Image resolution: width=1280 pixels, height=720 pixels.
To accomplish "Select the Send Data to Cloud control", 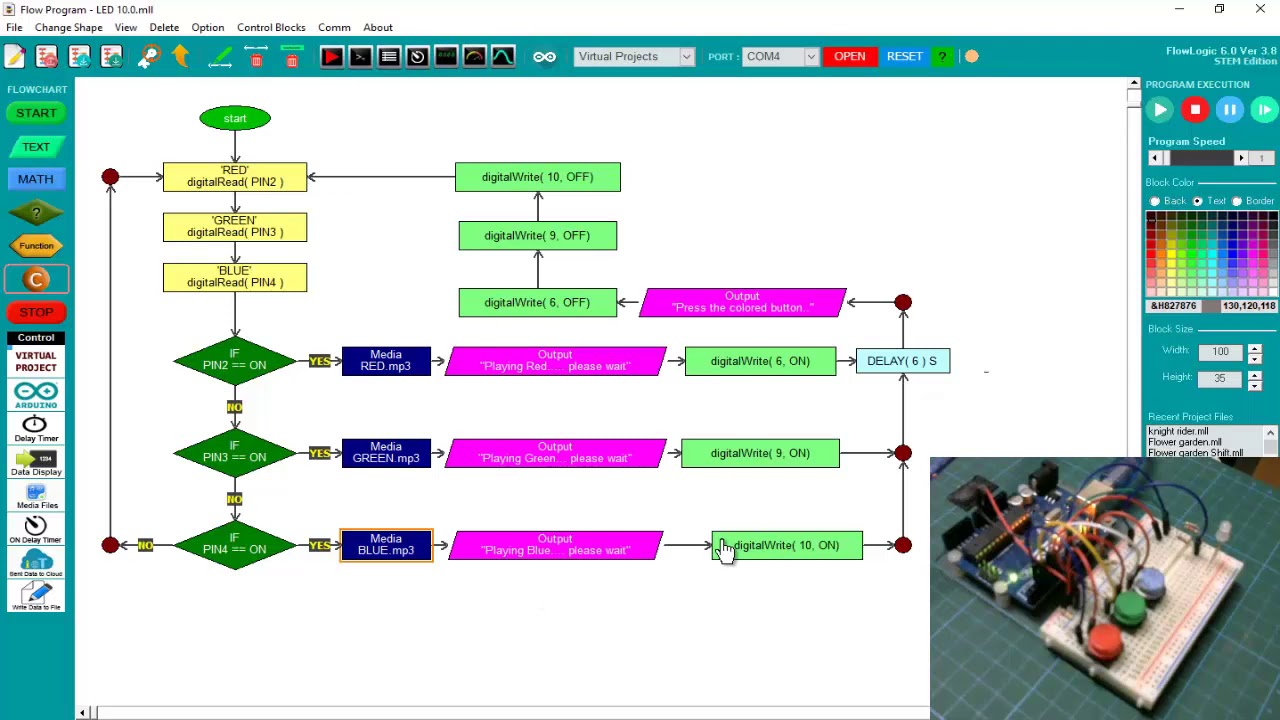I will [36, 563].
